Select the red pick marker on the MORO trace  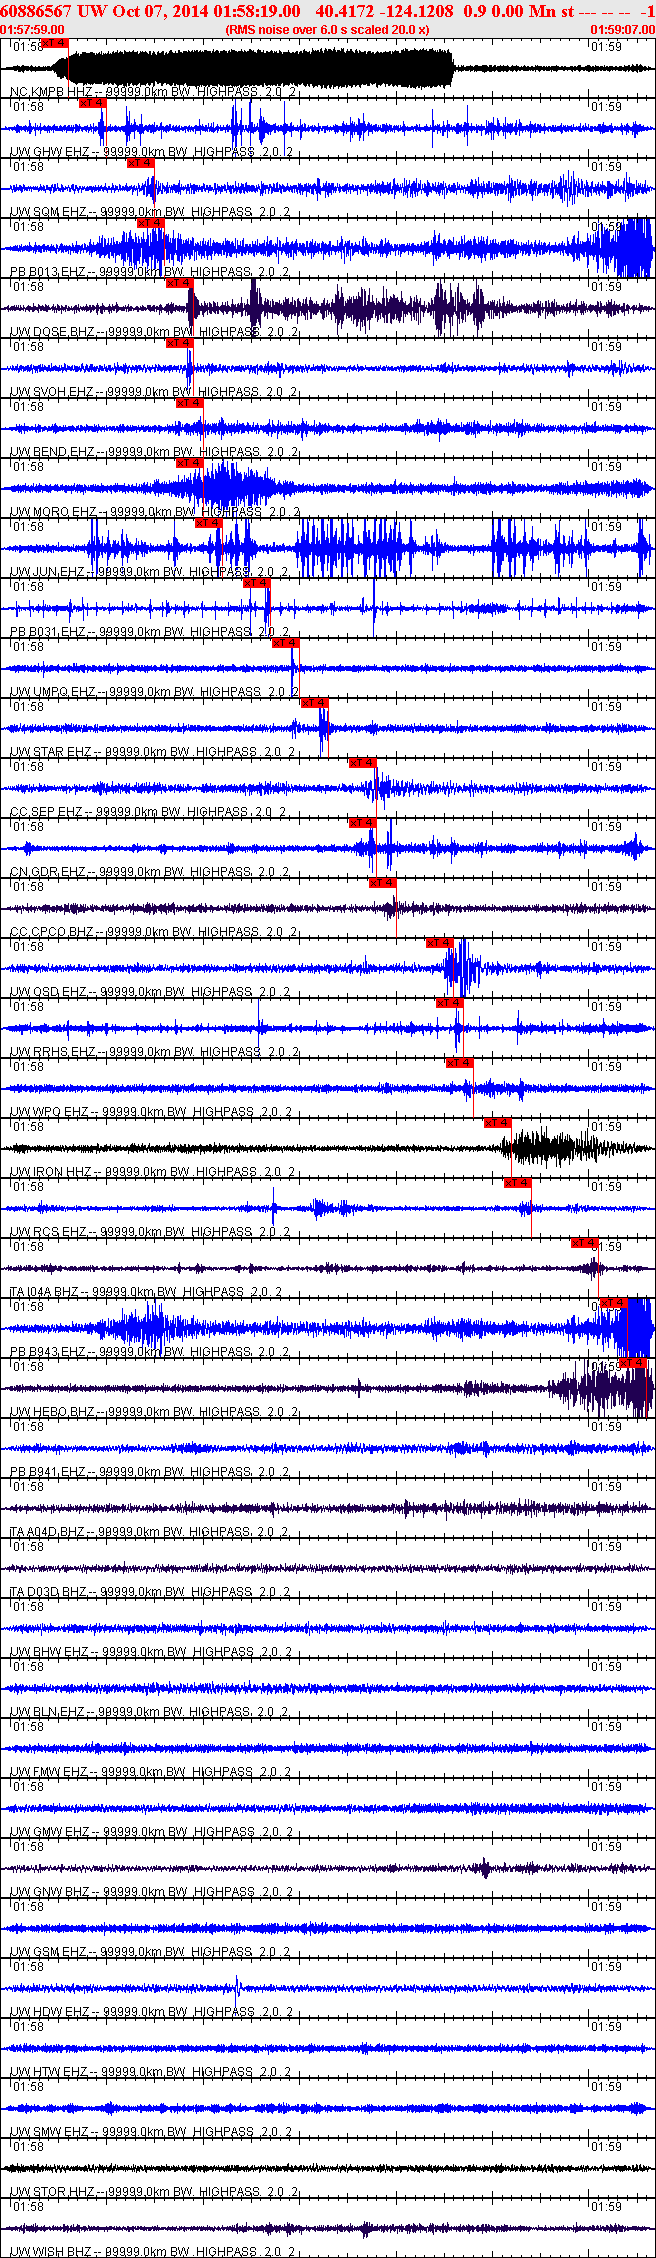pos(190,463)
